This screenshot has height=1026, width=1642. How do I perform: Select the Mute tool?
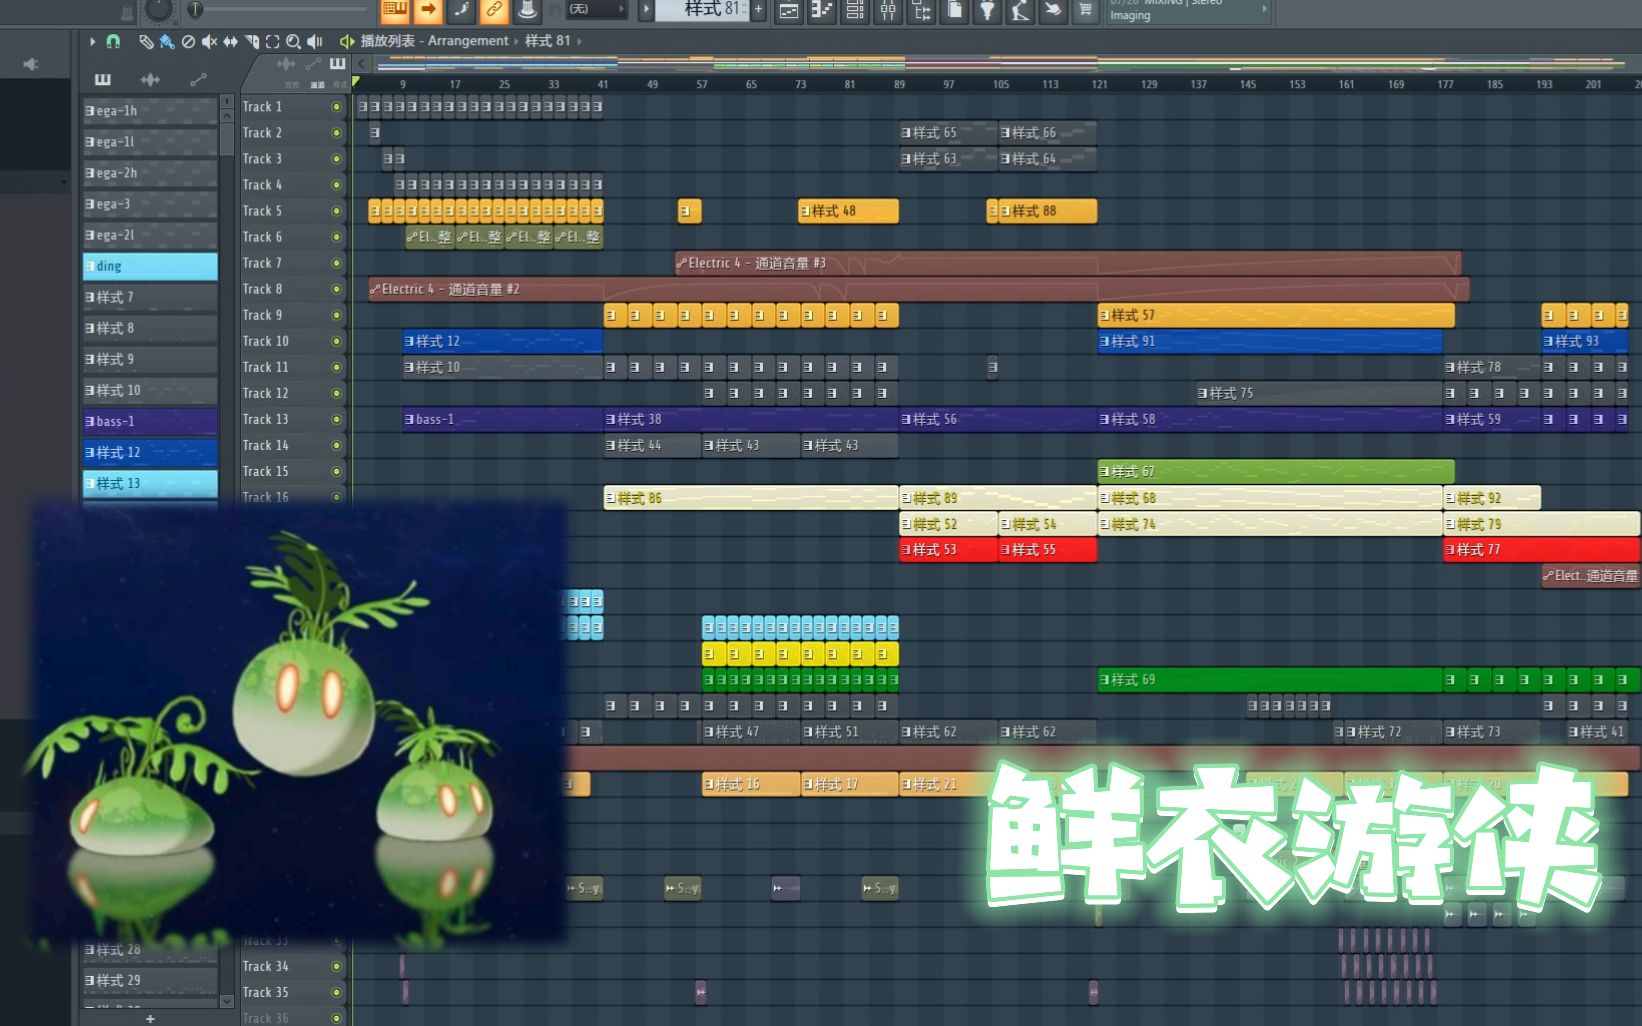(209, 41)
